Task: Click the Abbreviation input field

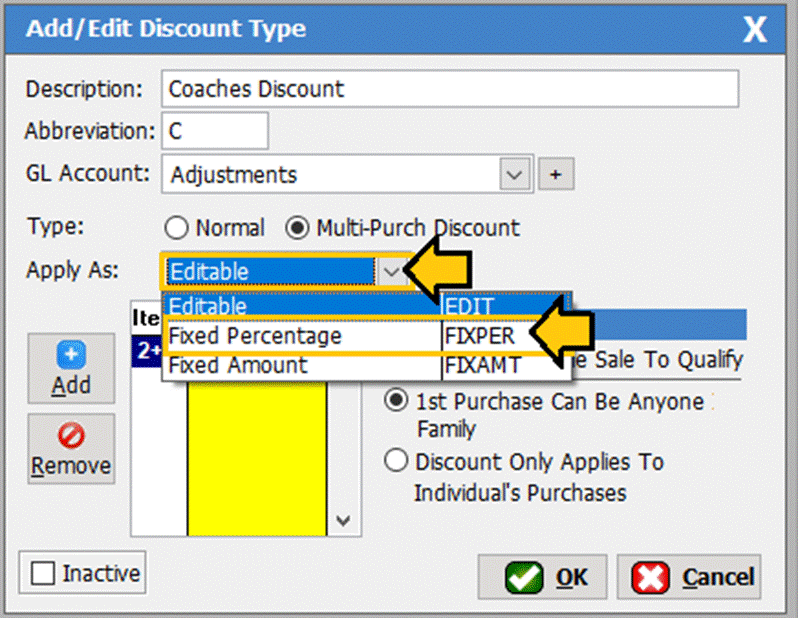Action: point(214,130)
